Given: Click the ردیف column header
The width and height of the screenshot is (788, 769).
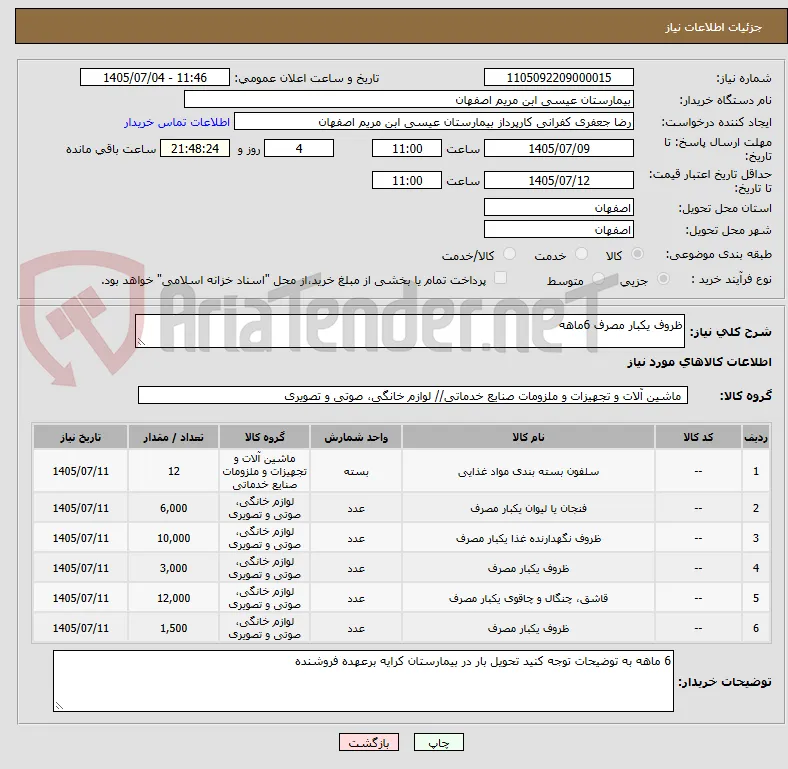Looking at the screenshot, I should (755, 437).
